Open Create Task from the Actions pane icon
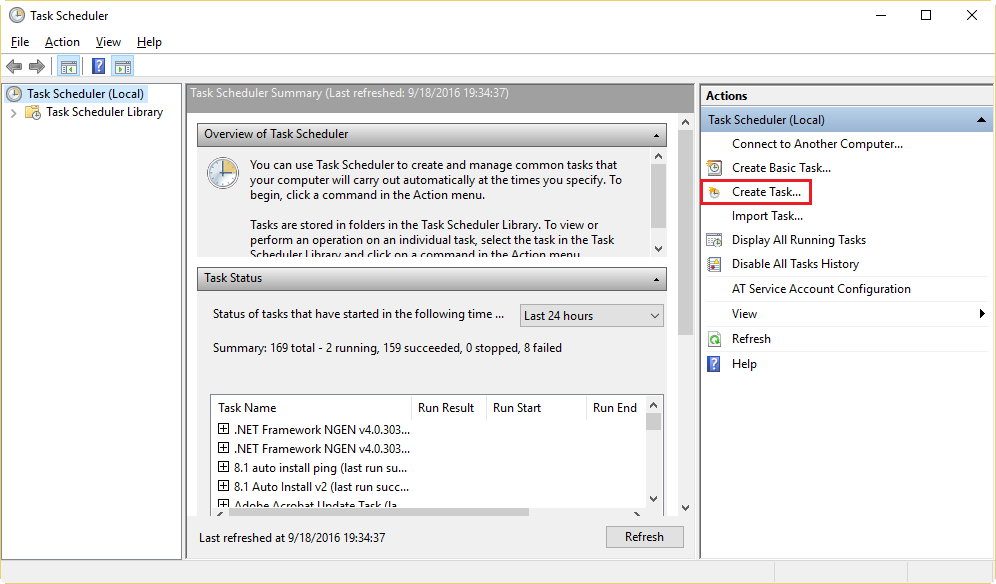This screenshot has height=584, width=996. (714, 191)
